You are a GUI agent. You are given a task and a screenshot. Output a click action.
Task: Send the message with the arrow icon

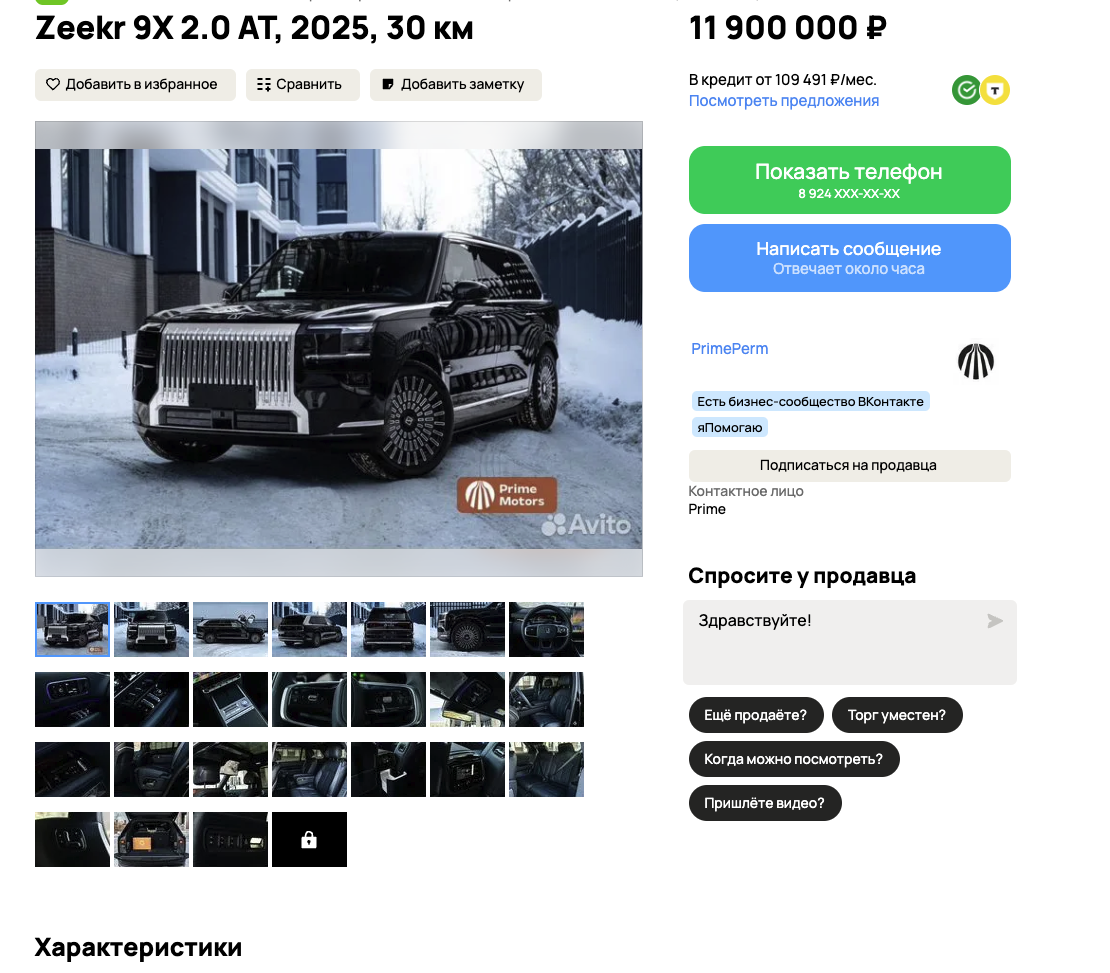coord(995,621)
